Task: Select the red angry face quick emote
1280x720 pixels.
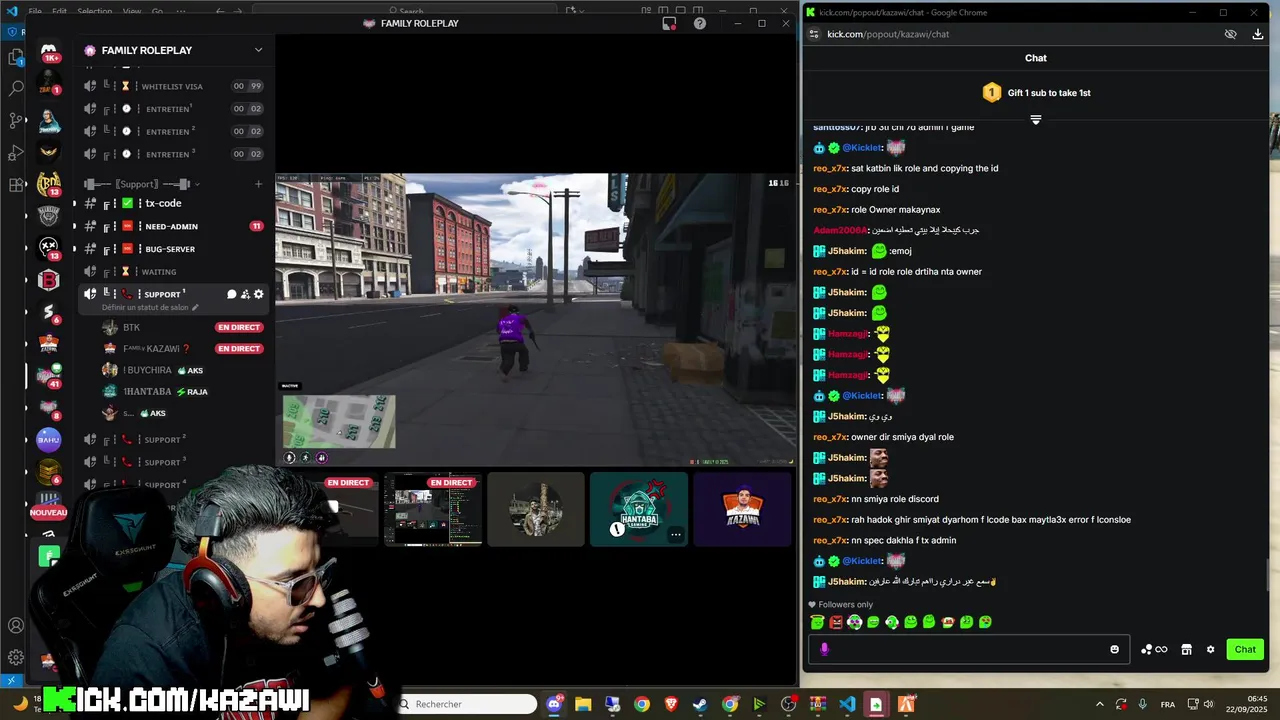Action: (x=836, y=622)
